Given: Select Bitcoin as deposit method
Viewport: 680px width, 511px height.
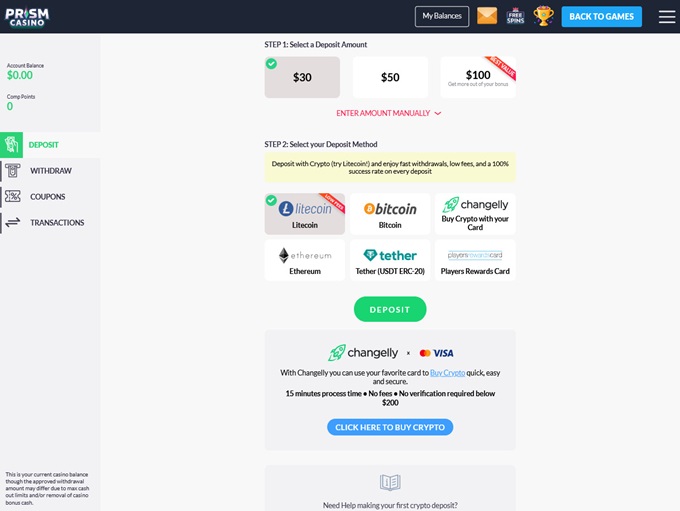Looking at the screenshot, I should [x=390, y=214].
